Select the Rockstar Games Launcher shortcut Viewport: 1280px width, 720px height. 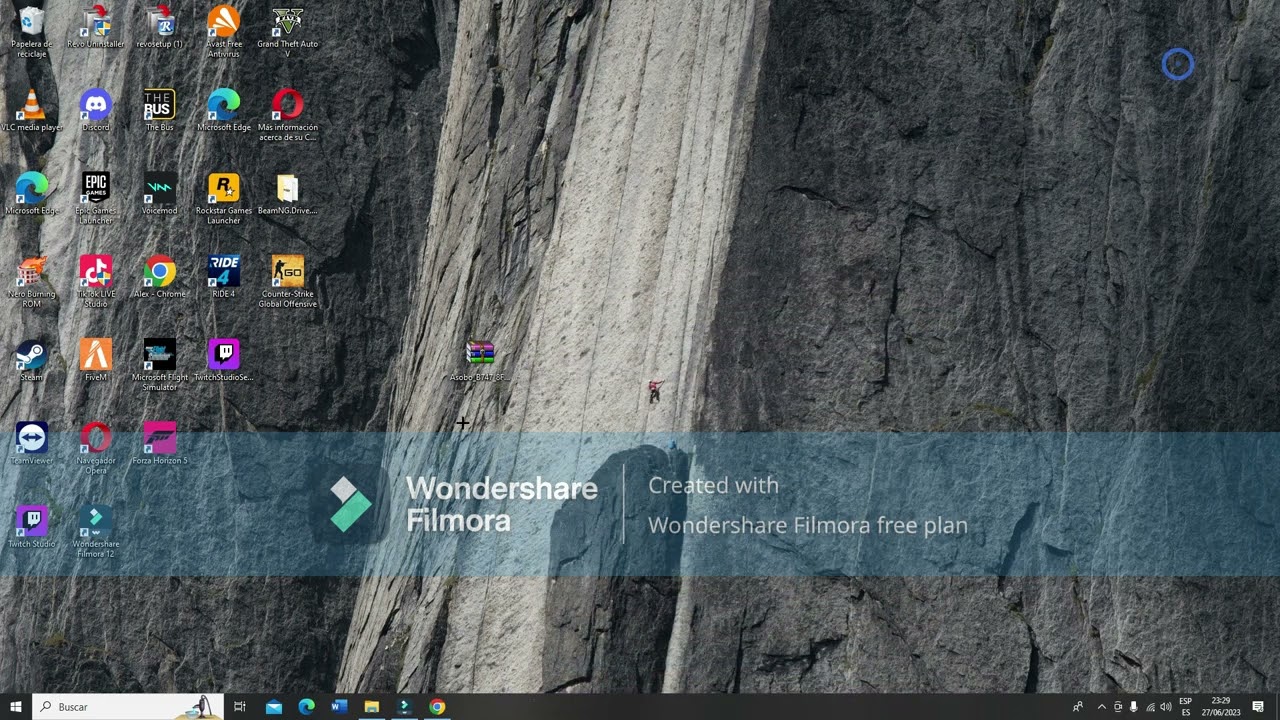(x=224, y=198)
